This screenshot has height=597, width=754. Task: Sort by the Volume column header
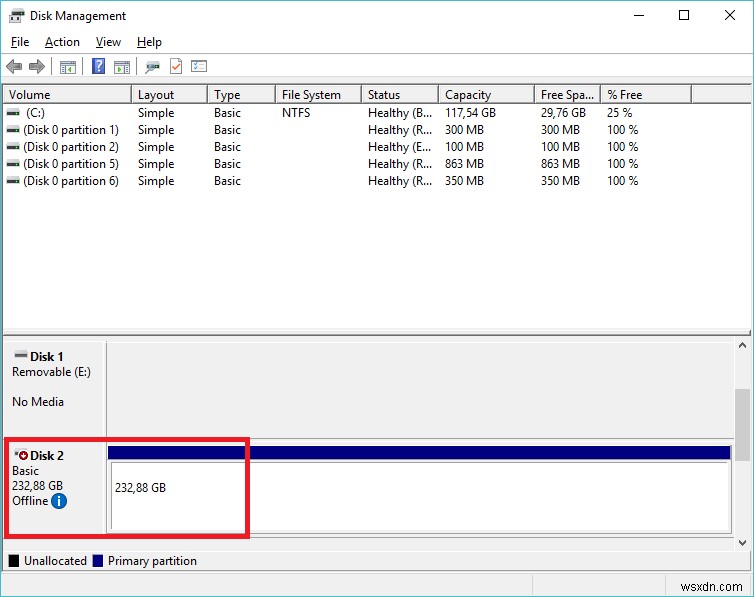pos(67,95)
